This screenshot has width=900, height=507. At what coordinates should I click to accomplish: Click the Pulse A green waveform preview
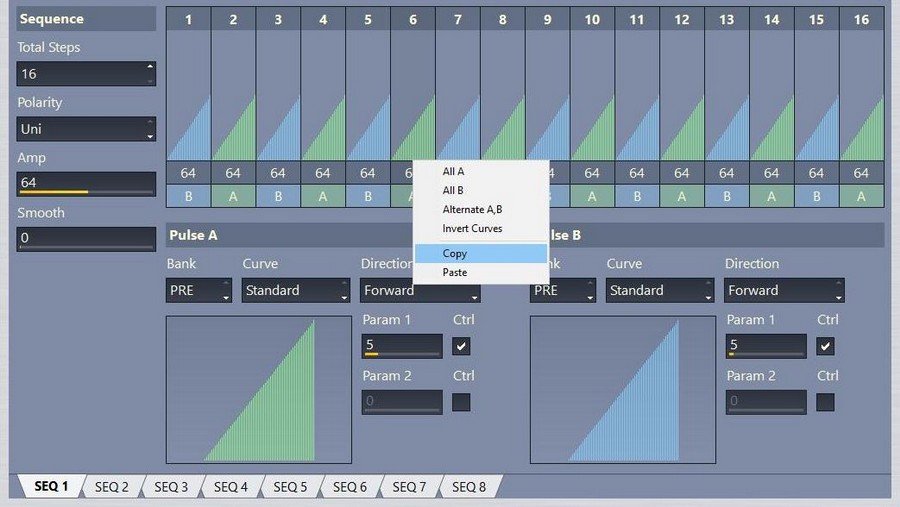259,390
